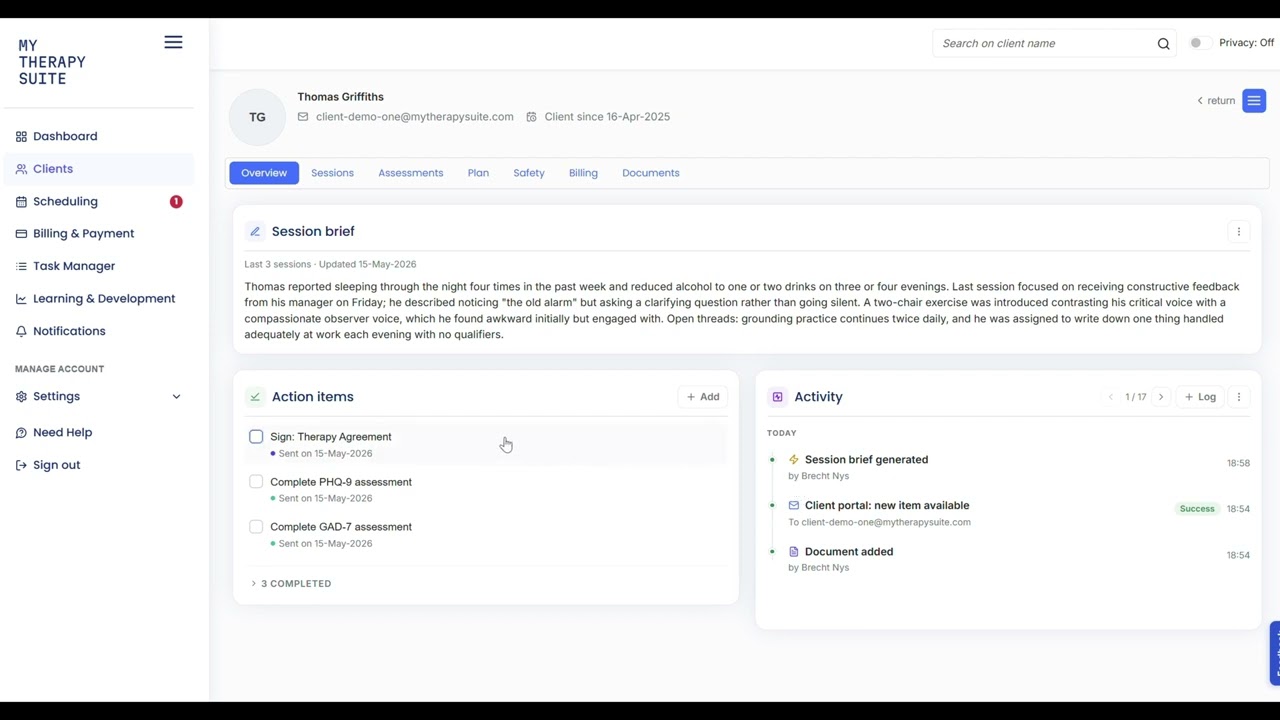Image resolution: width=1280 pixels, height=720 pixels.
Task: Expand the 3 Completed action items
Action: click(291, 584)
